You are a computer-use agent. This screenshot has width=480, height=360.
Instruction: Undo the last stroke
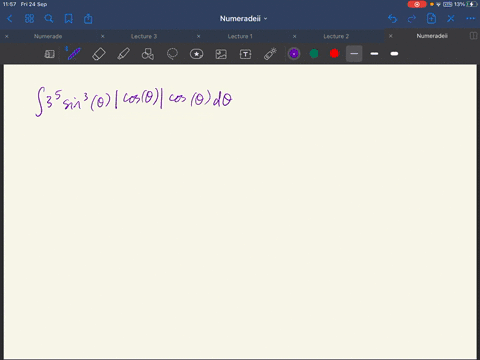pyautogui.click(x=392, y=19)
